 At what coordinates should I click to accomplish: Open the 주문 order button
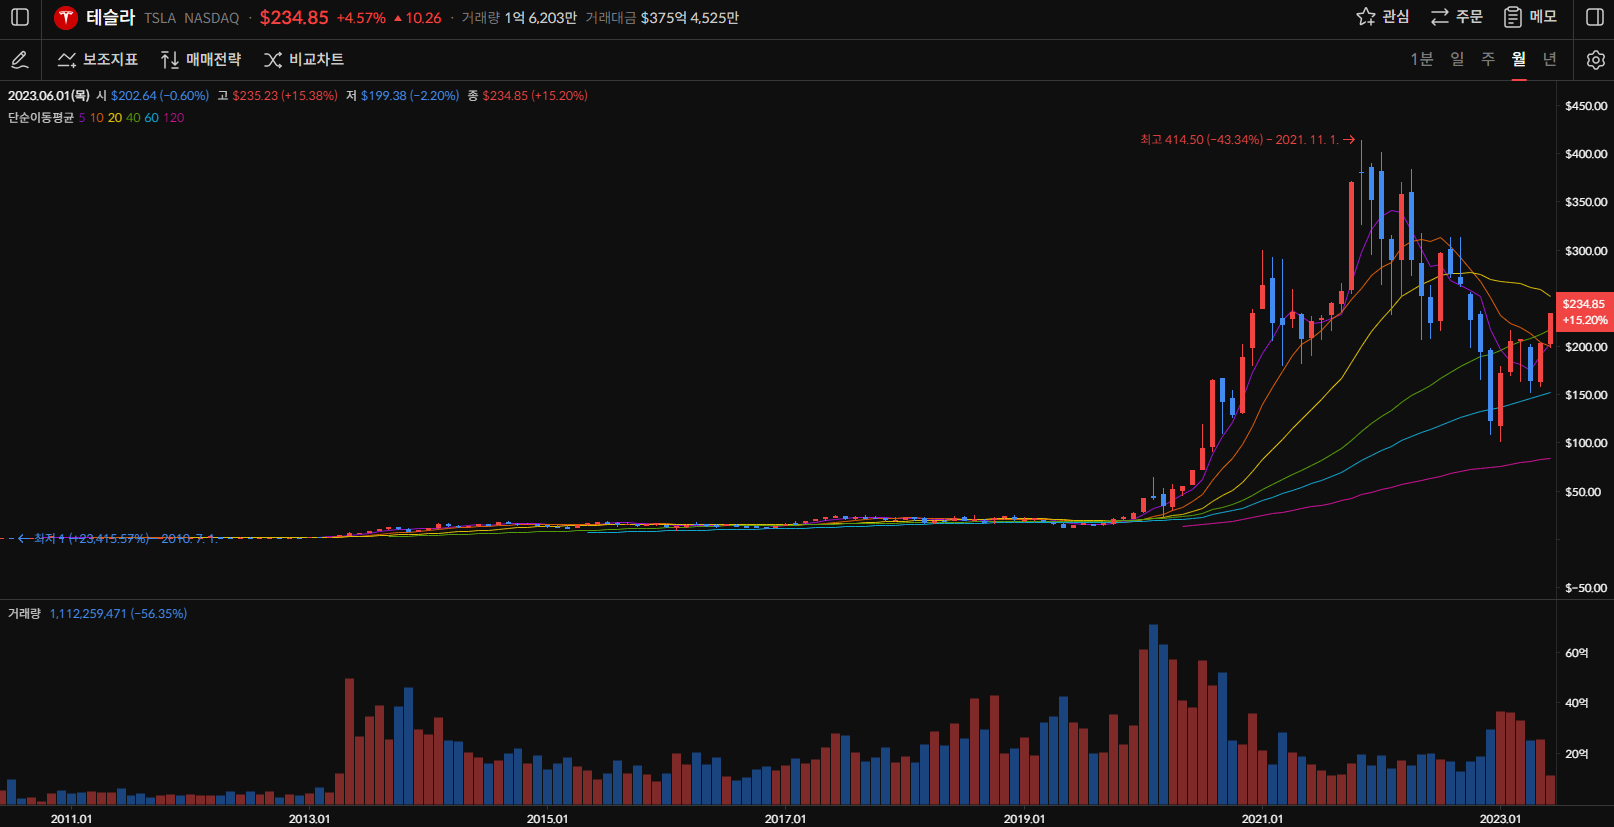point(1457,17)
